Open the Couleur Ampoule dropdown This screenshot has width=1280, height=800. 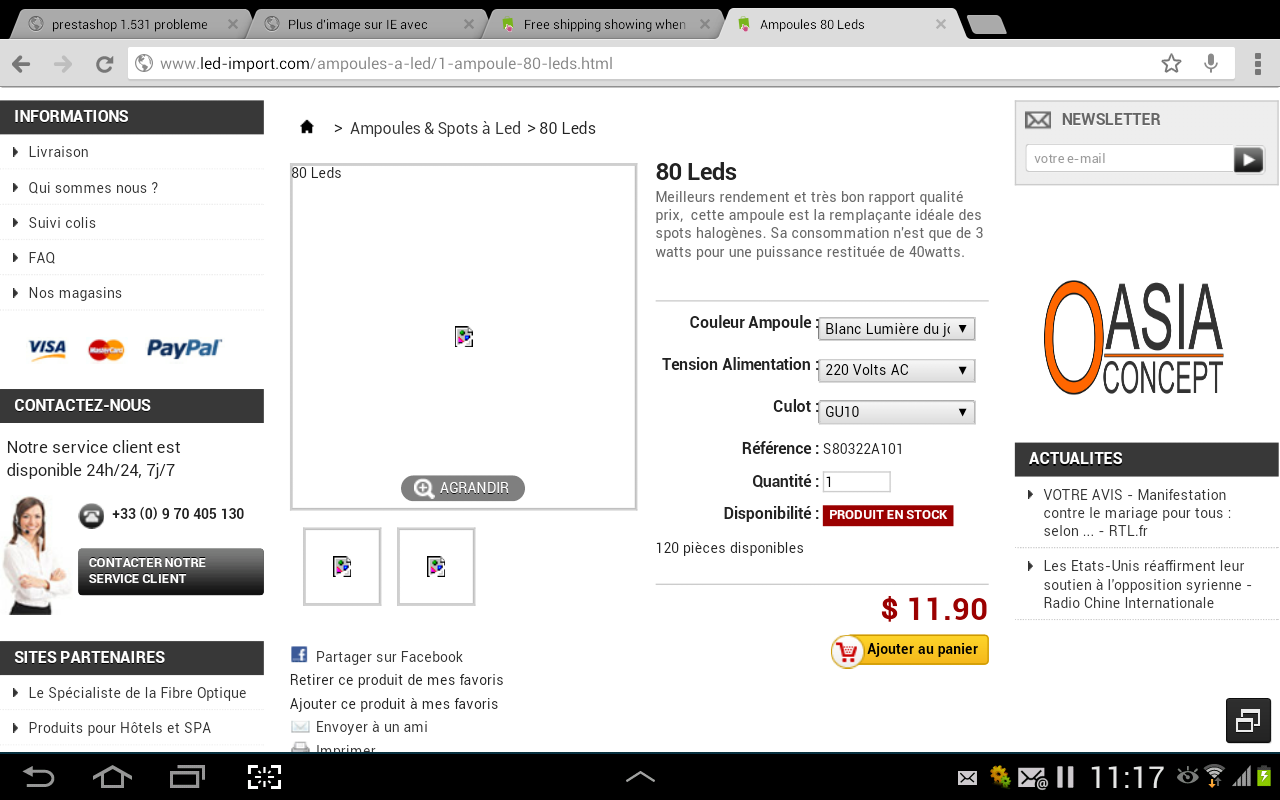coord(896,329)
